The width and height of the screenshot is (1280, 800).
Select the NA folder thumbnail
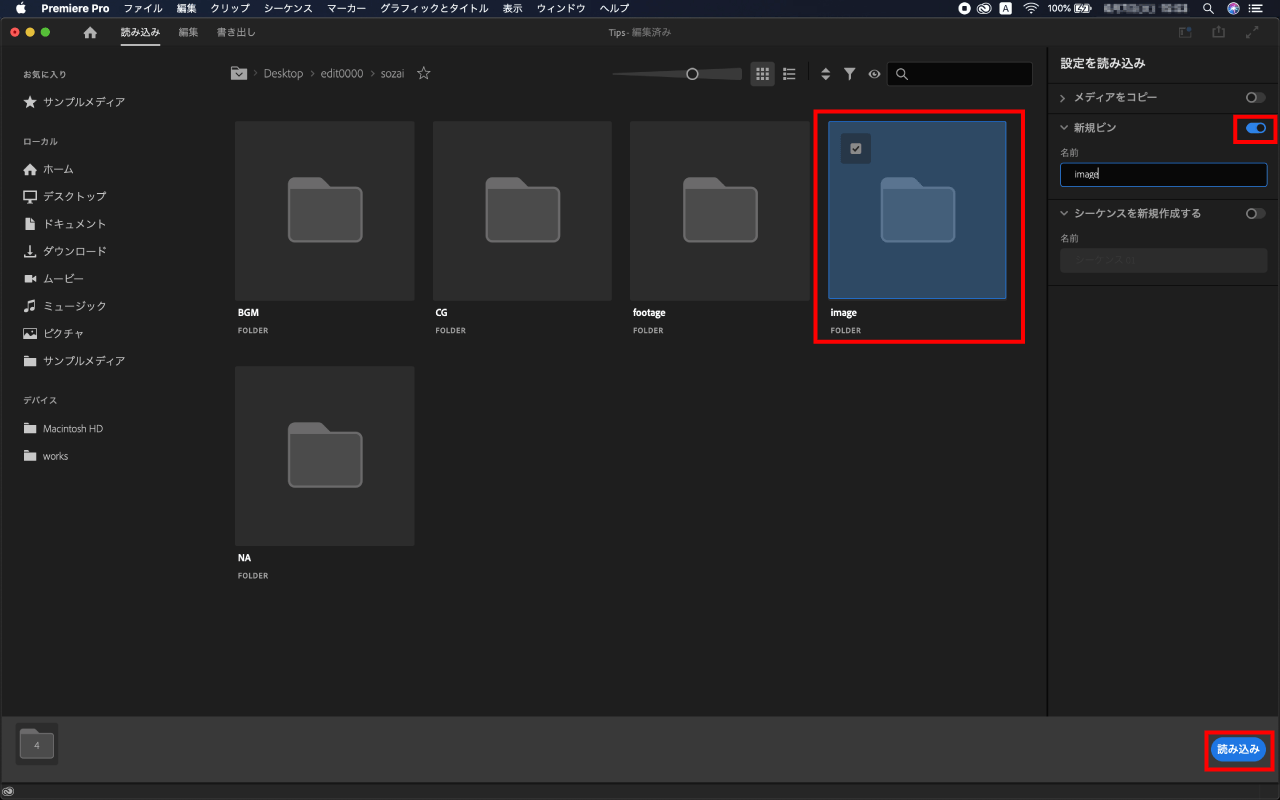click(325, 456)
